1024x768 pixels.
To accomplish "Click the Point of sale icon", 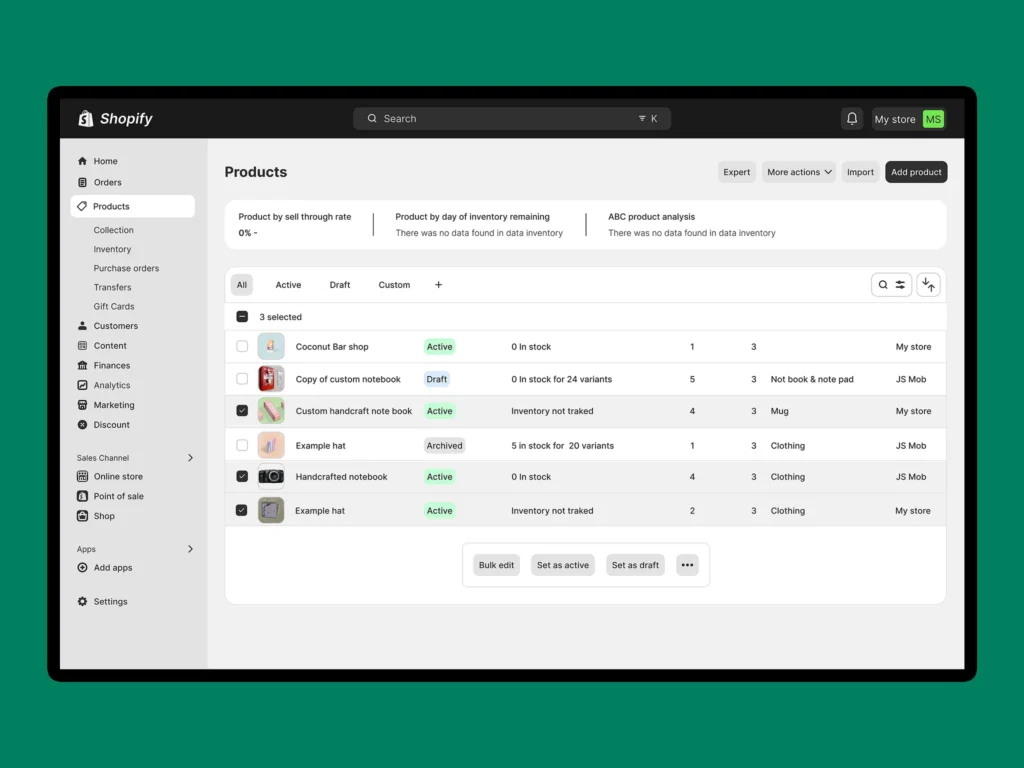I will 82,496.
